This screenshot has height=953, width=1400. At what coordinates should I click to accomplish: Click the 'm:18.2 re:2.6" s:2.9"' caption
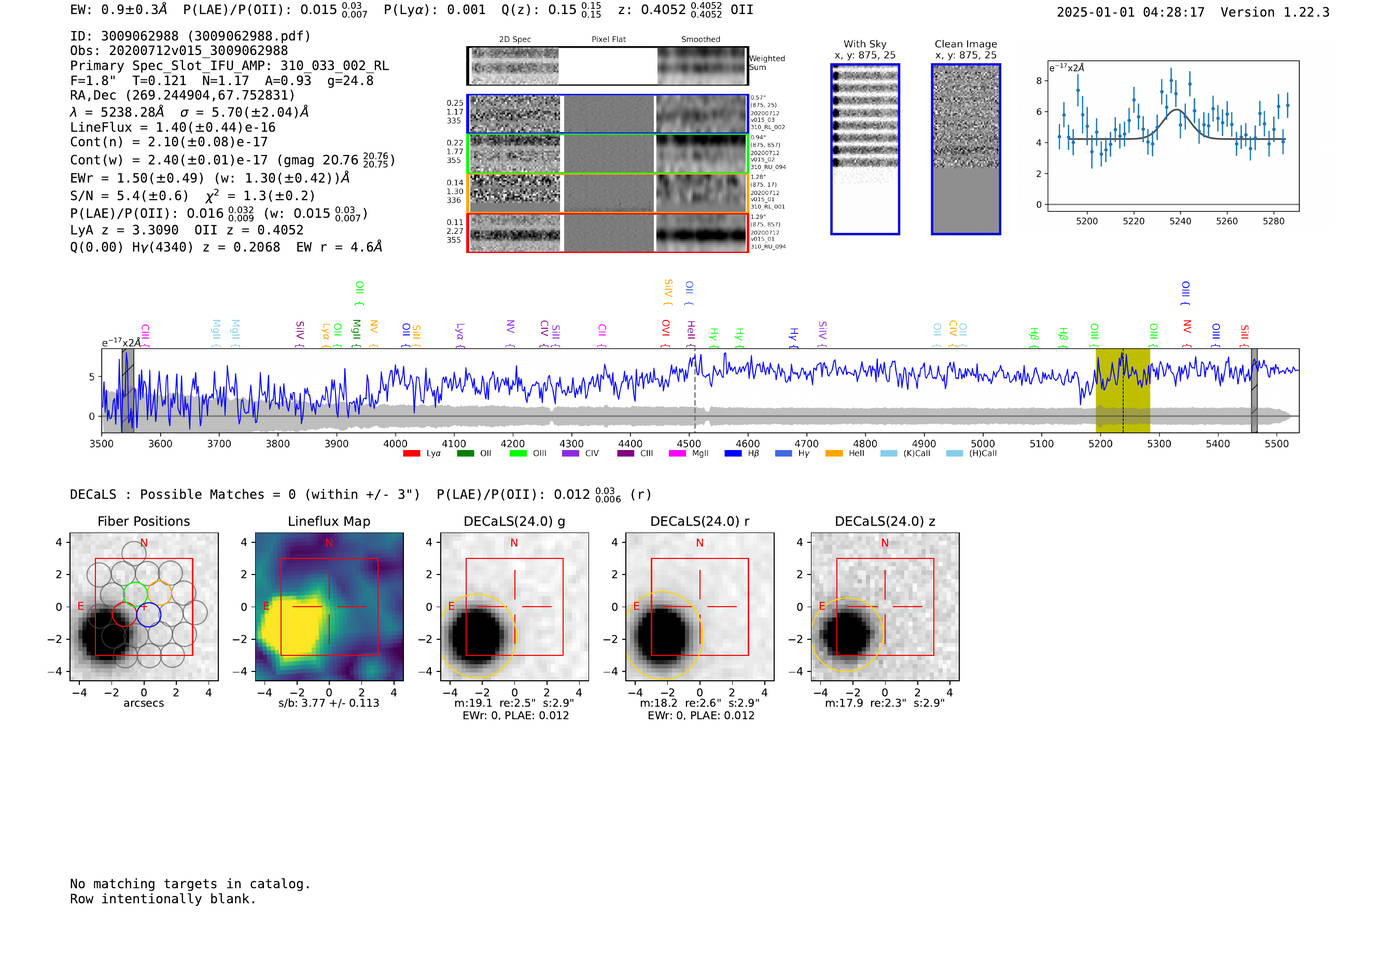(700, 703)
